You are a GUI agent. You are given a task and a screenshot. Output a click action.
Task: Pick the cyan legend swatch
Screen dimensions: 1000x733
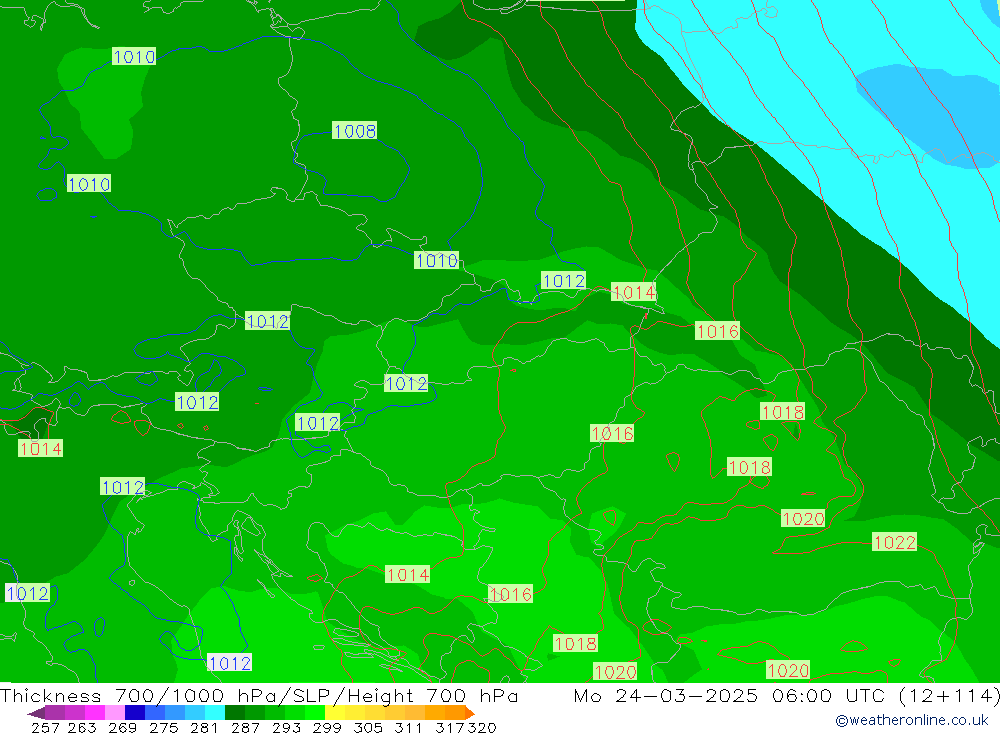(215, 713)
